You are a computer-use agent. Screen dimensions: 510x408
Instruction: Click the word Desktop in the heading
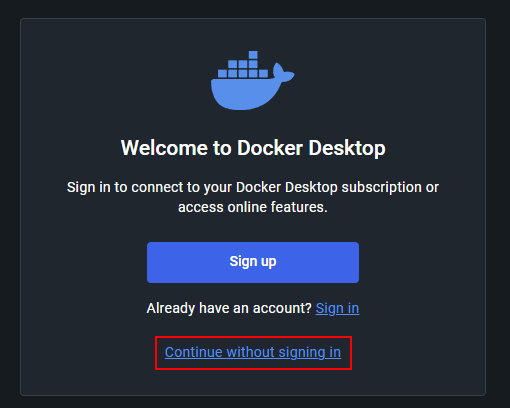(347, 148)
